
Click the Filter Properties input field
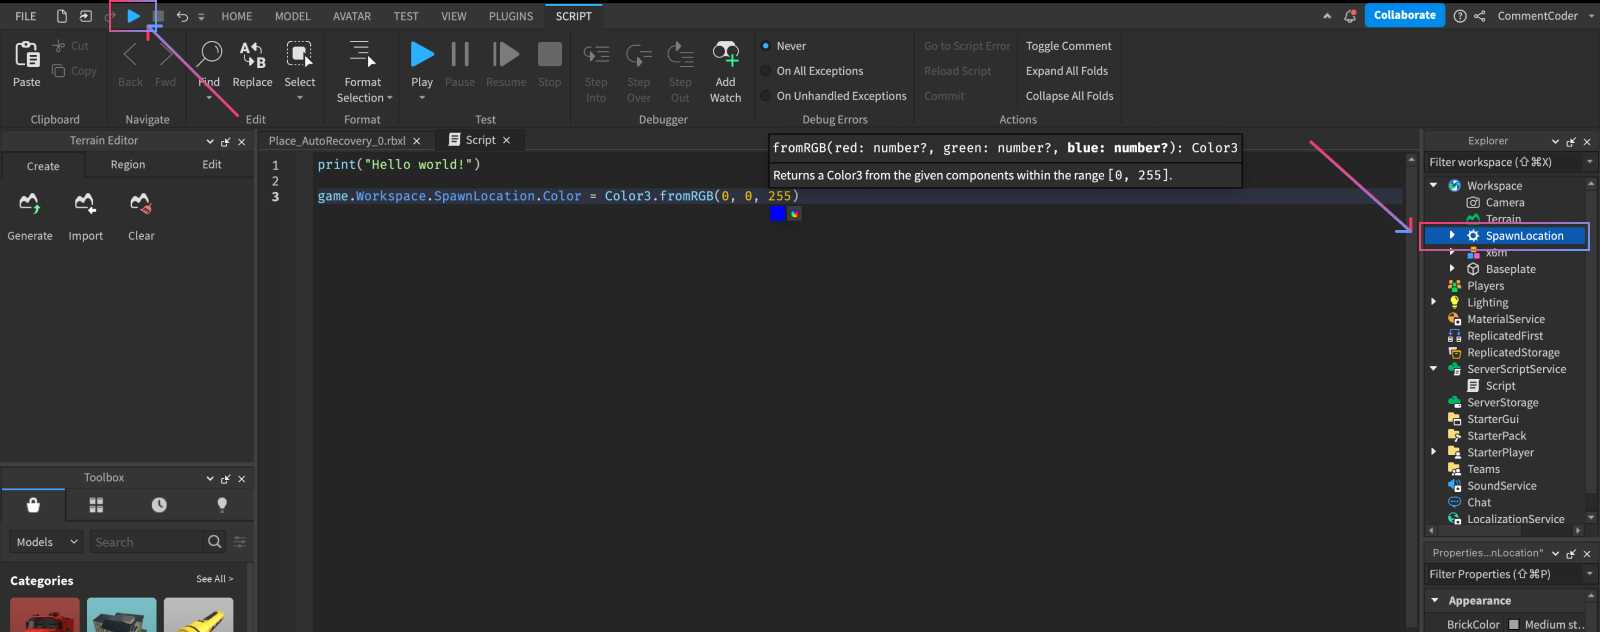(1503, 574)
